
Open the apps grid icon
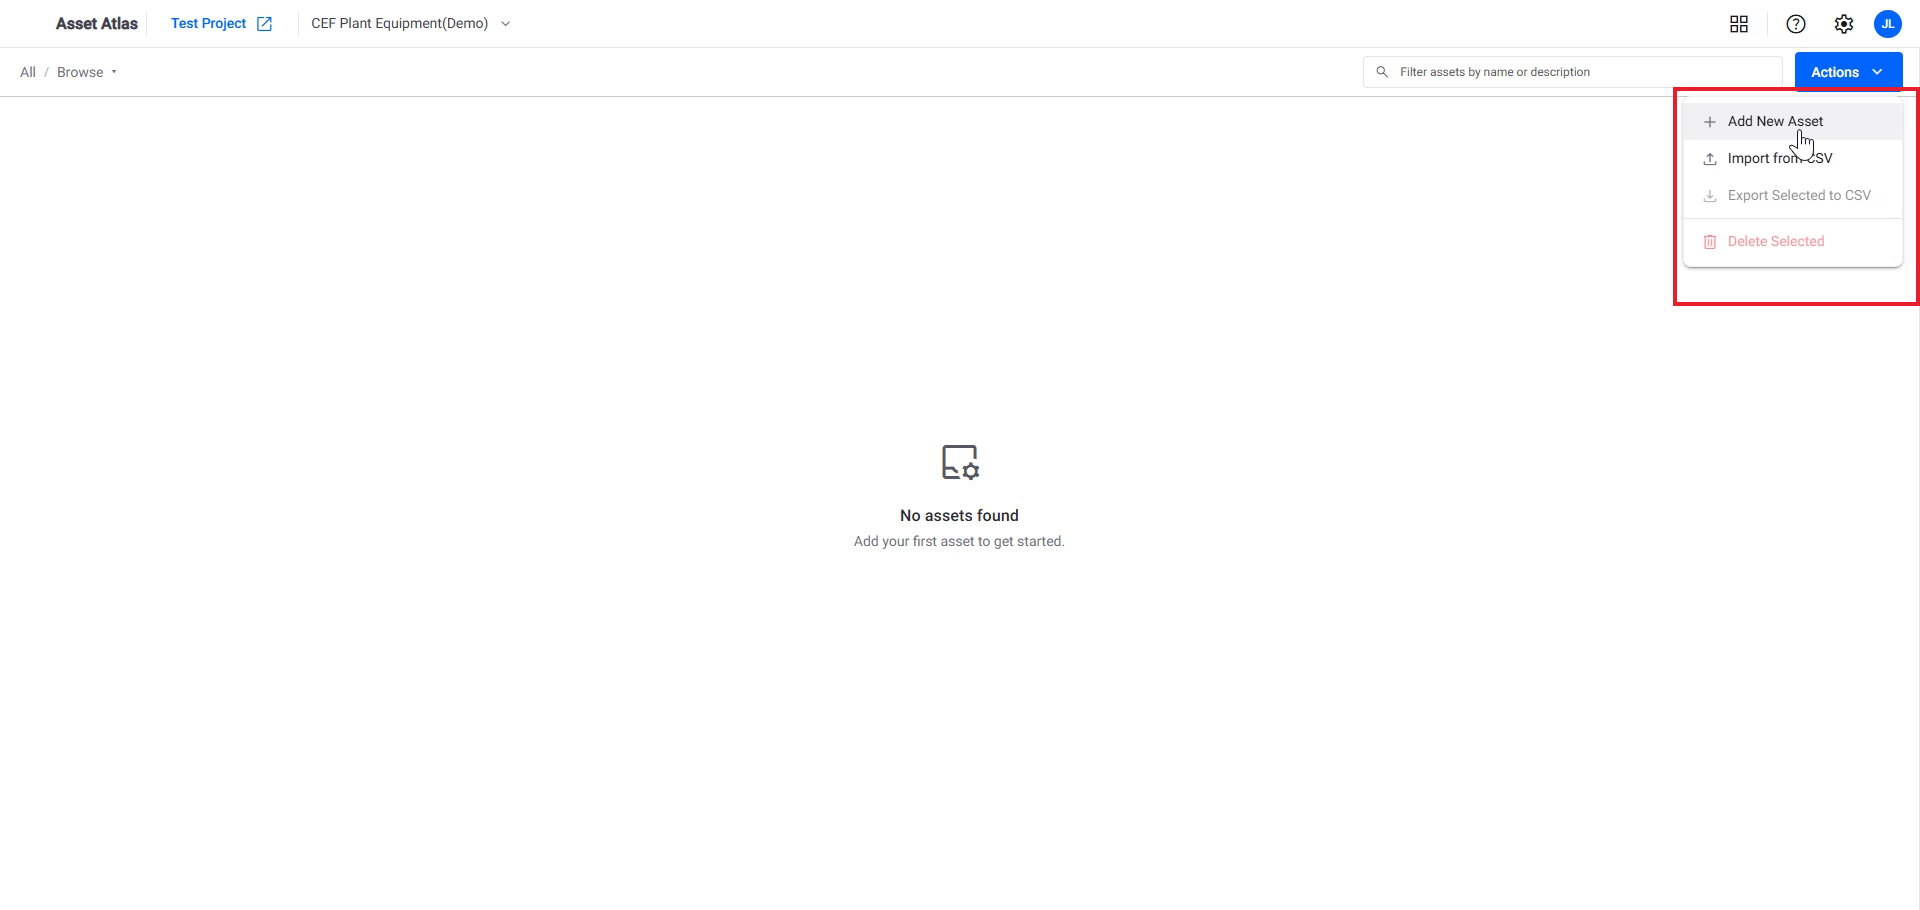coord(1739,24)
